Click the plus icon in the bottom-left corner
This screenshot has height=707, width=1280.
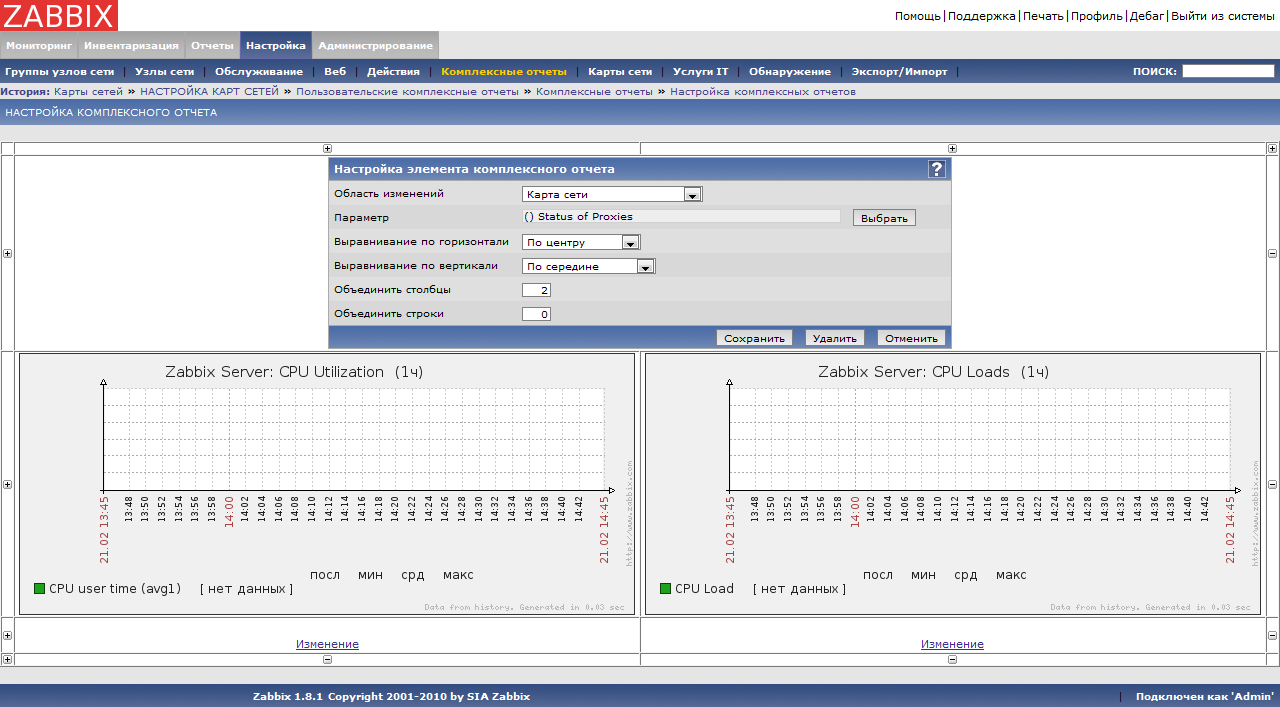[7, 659]
